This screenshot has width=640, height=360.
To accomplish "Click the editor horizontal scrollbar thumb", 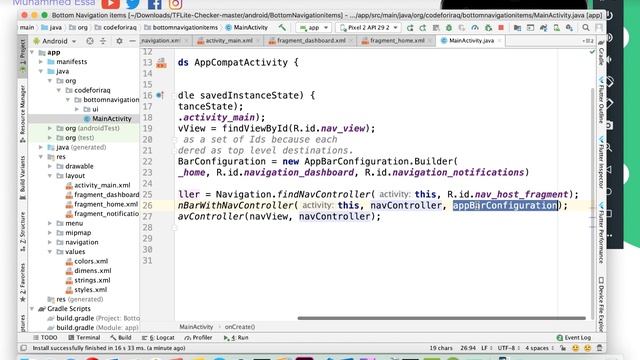I will click(441, 318).
